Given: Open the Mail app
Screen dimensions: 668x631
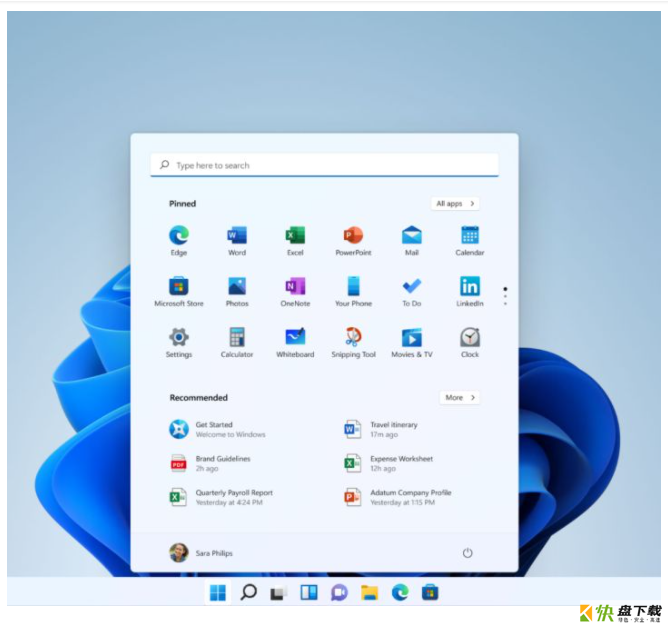Looking at the screenshot, I should point(412,240).
